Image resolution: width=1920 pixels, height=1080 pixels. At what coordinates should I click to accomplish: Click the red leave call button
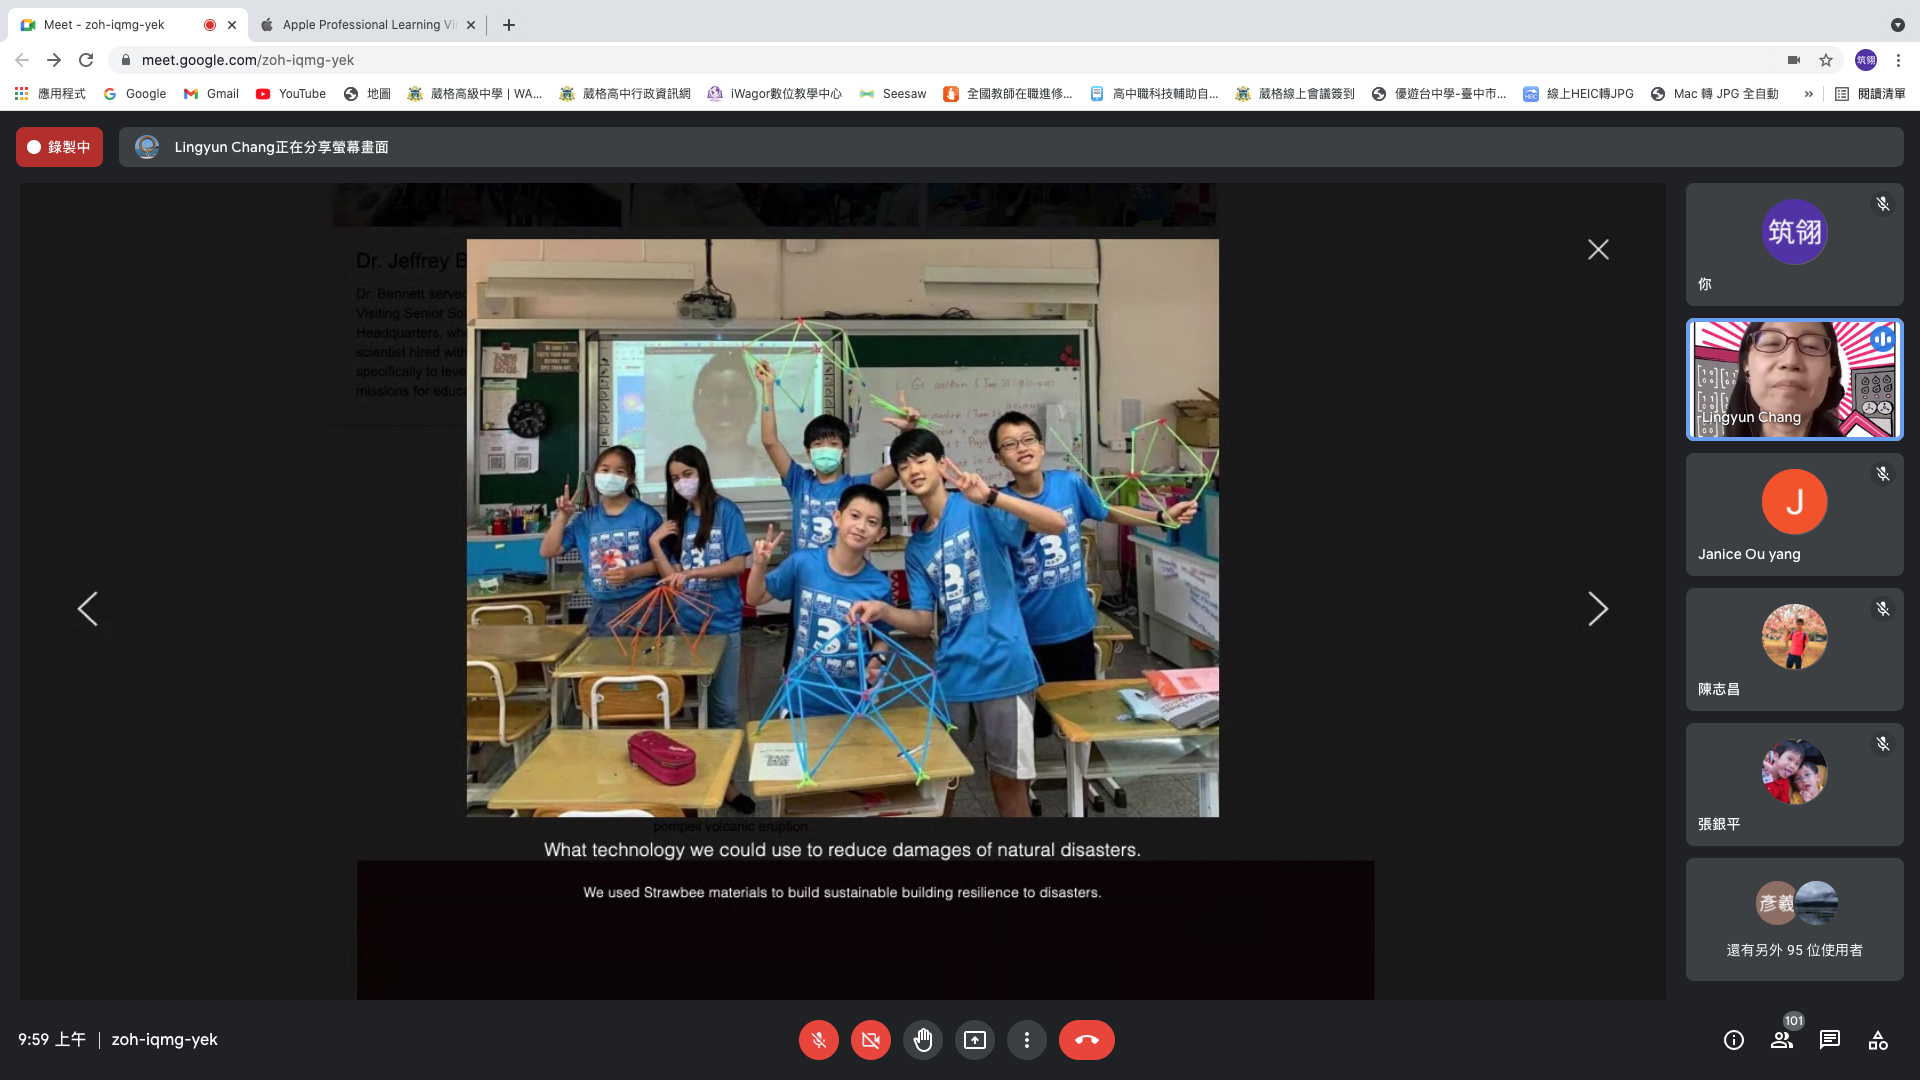click(1086, 1040)
